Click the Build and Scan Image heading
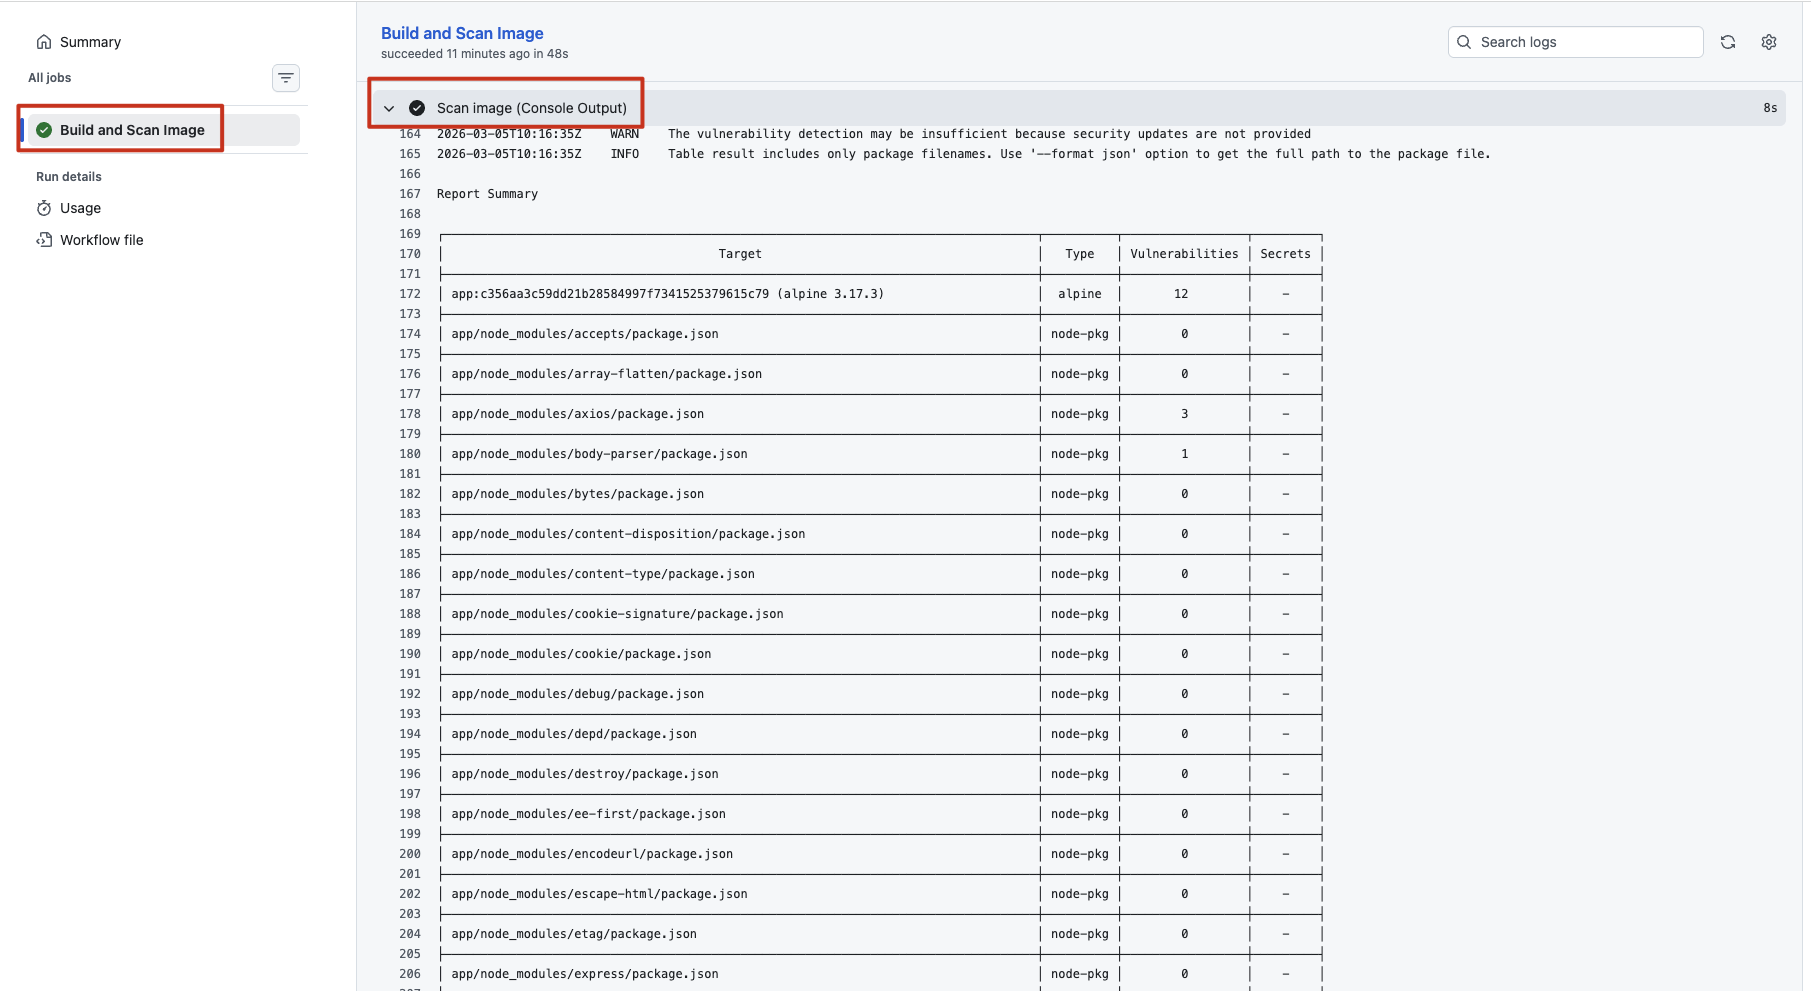 point(462,33)
